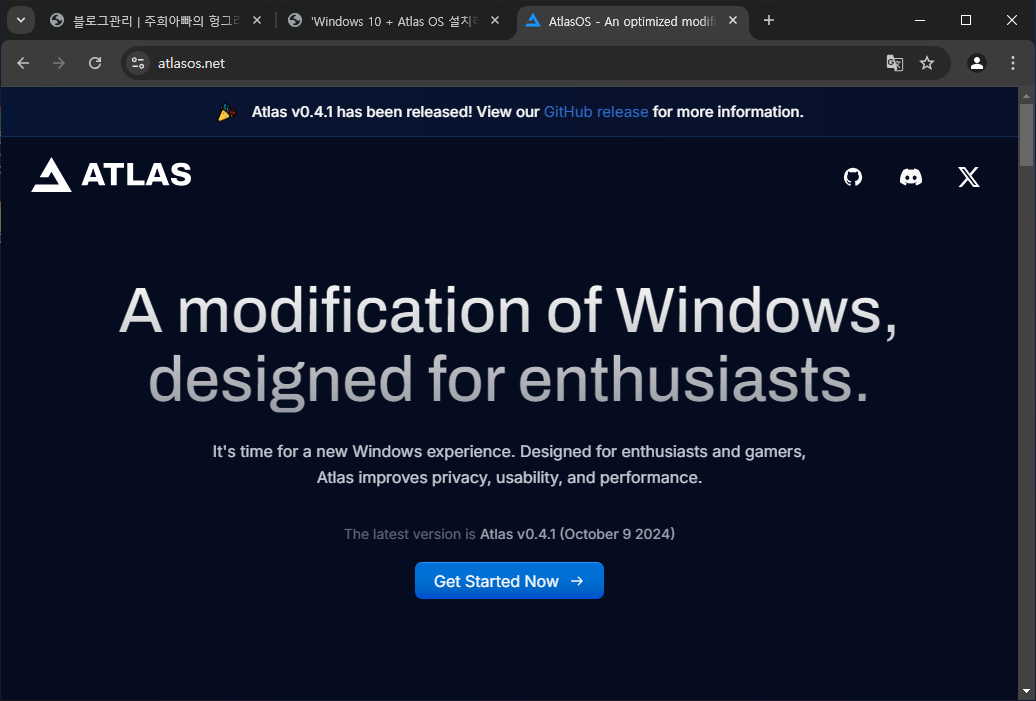
Task: Click the GitHub release link in banner
Action: (595, 112)
